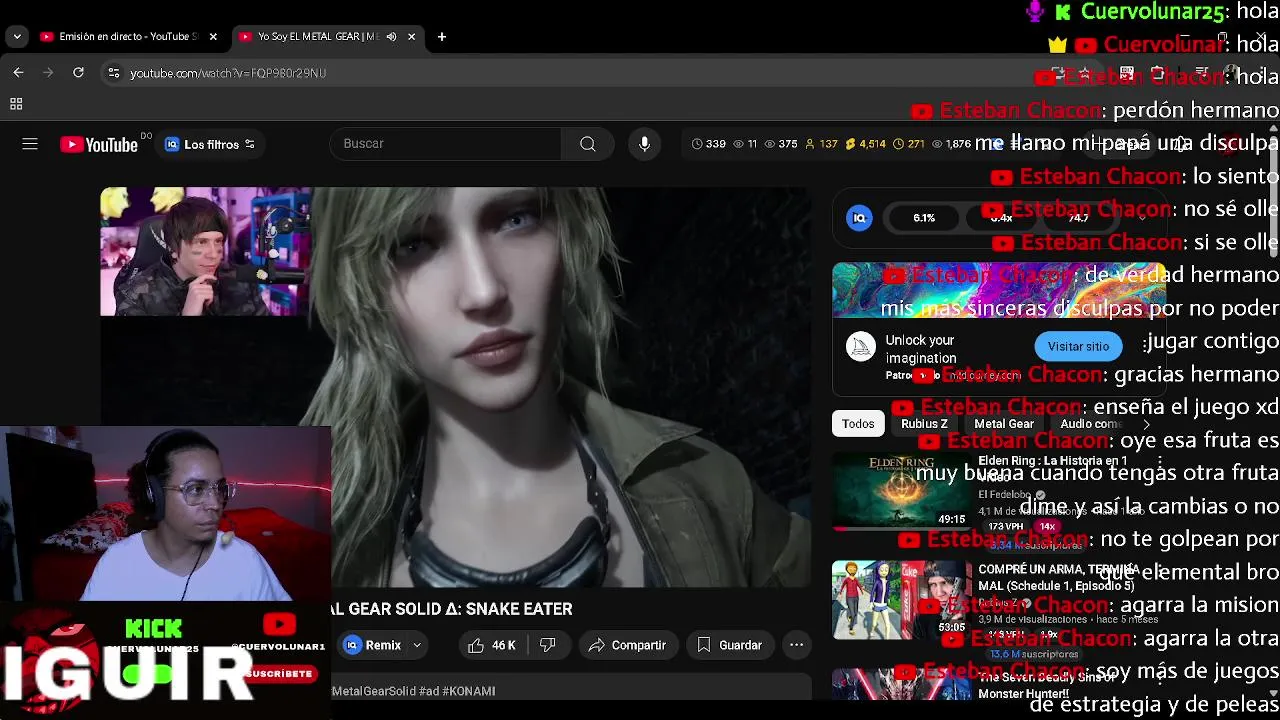Image resolution: width=1280 pixels, height=720 pixels.
Task: Open COMPRÉ UN ARMA Schedule 1 thumbnail
Action: [901, 600]
